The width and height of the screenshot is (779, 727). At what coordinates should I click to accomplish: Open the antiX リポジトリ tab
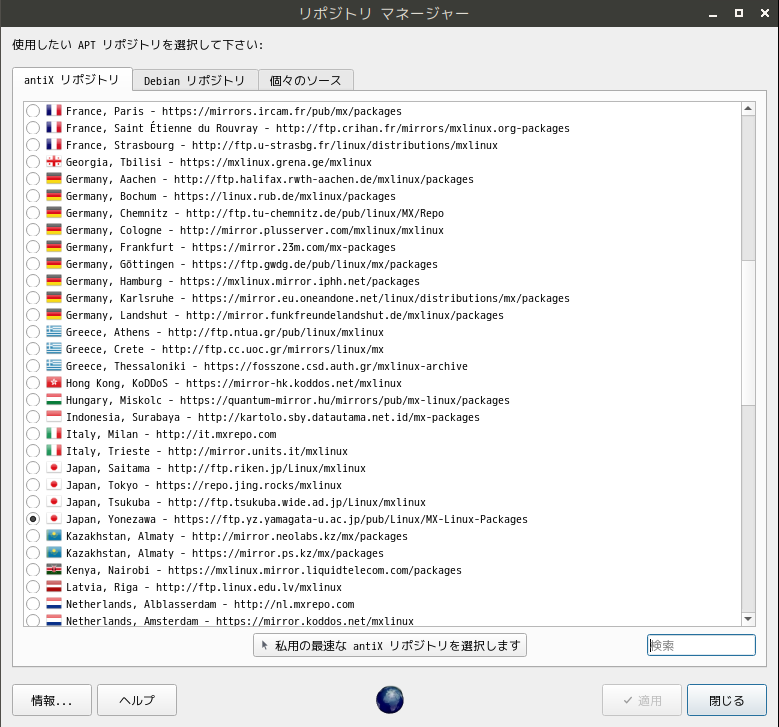click(x=72, y=80)
